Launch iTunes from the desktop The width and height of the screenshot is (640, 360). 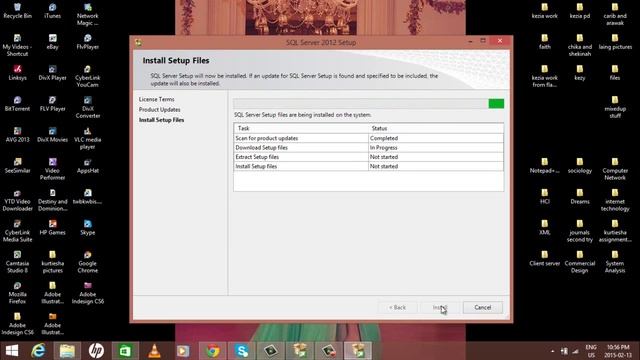click(52, 11)
